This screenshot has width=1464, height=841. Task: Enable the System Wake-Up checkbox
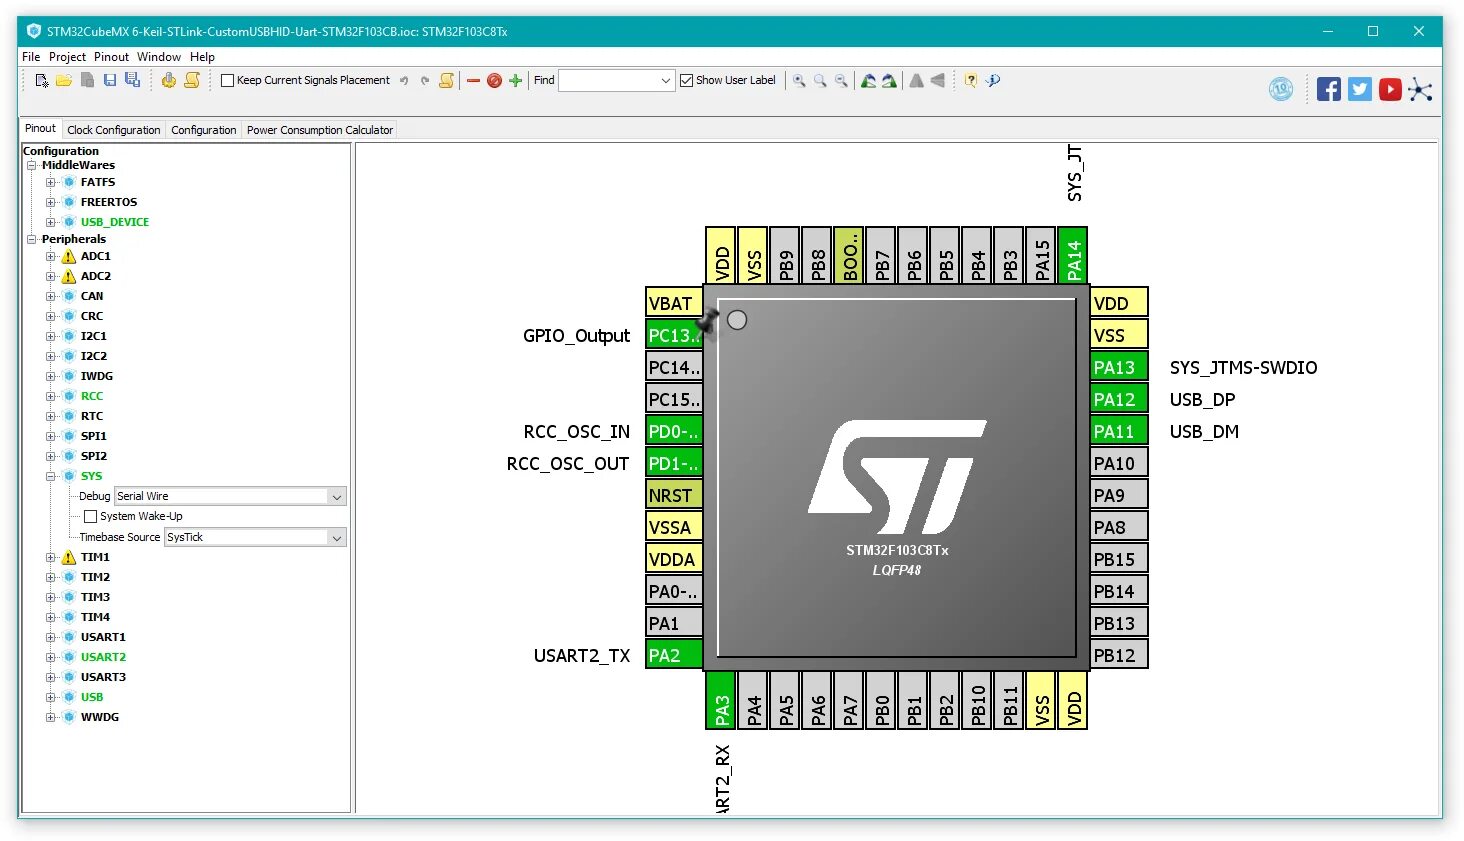pos(91,516)
